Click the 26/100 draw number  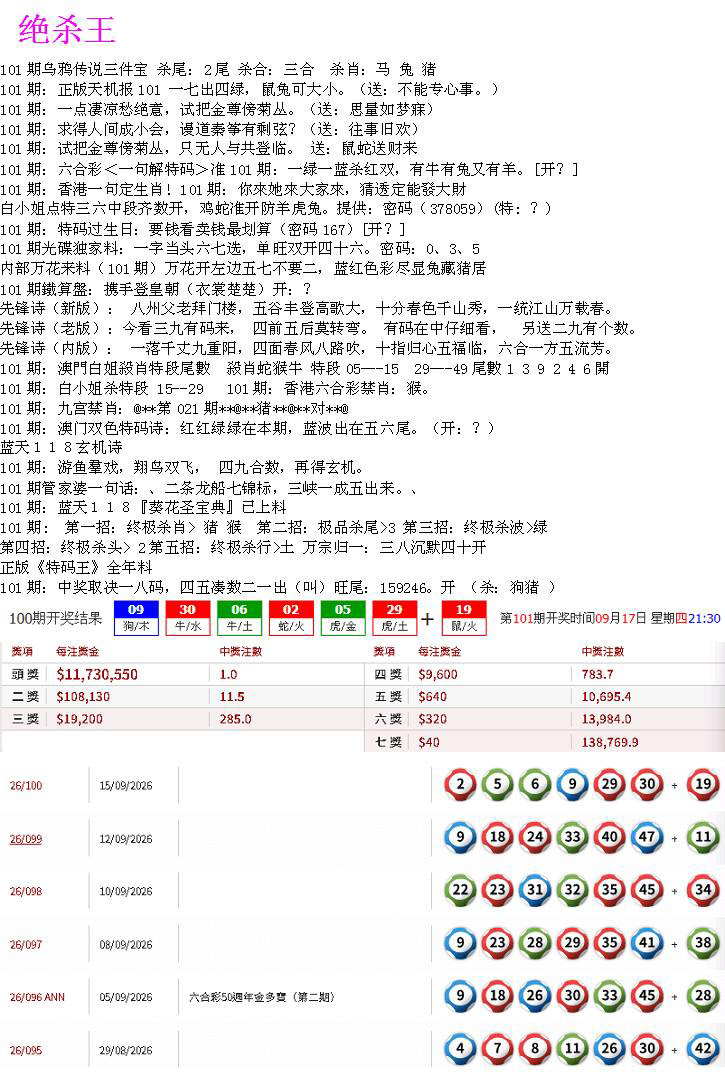[25, 786]
